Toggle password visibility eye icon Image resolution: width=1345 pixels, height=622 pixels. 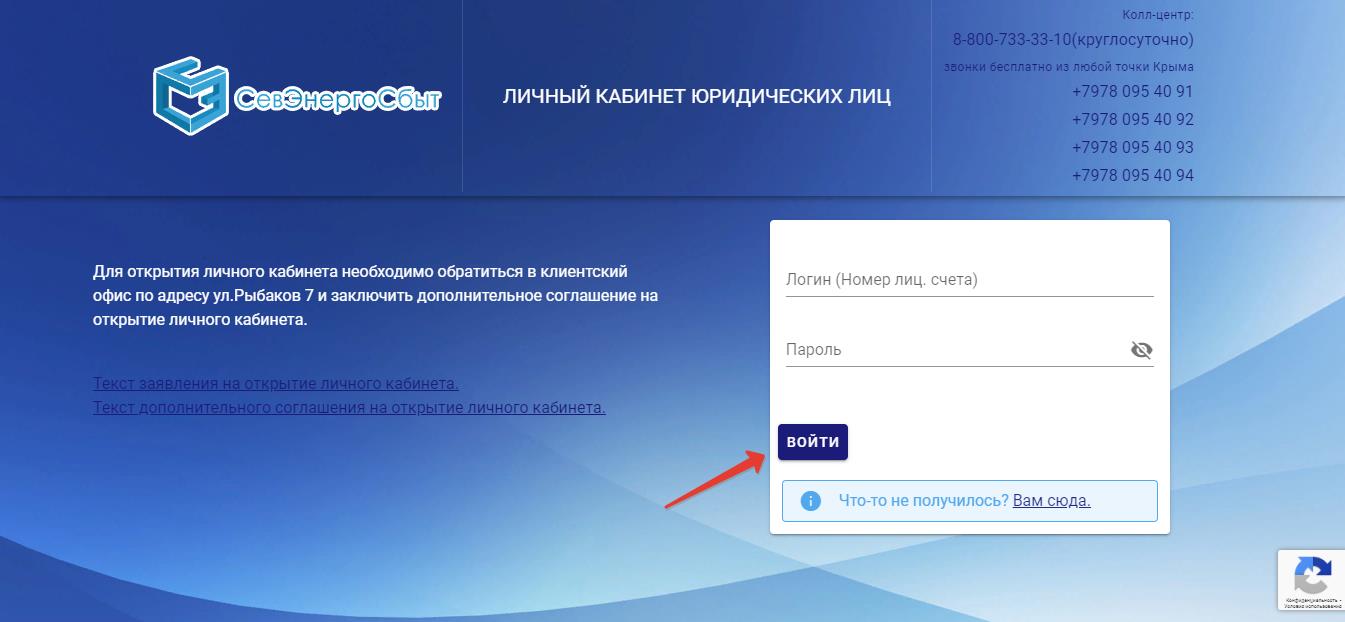coord(1141,350)
